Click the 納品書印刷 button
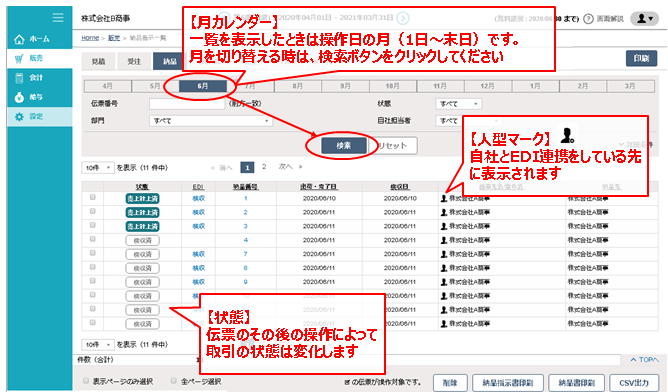The height and width of the screenshot is (392, 668). coord(577,383)
